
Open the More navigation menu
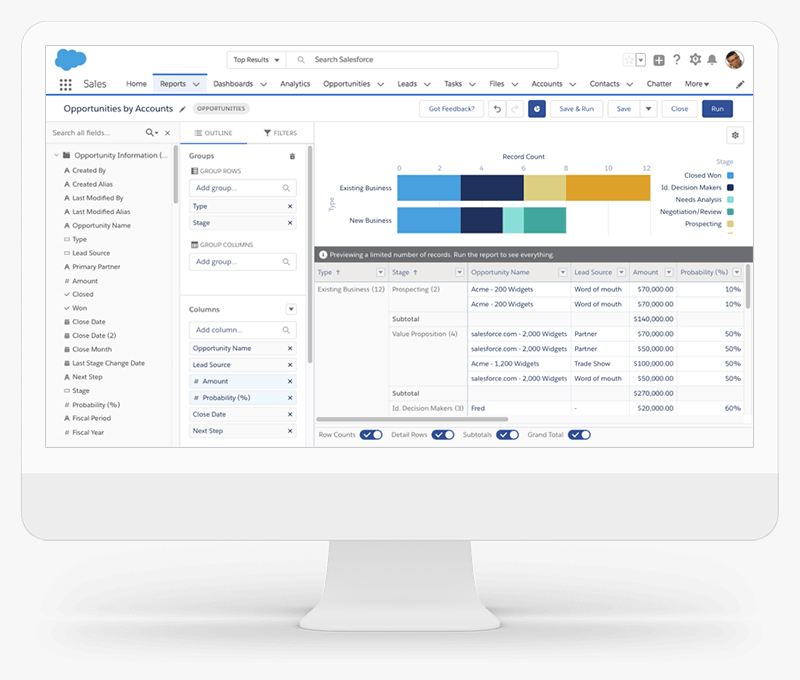point(697,84)
